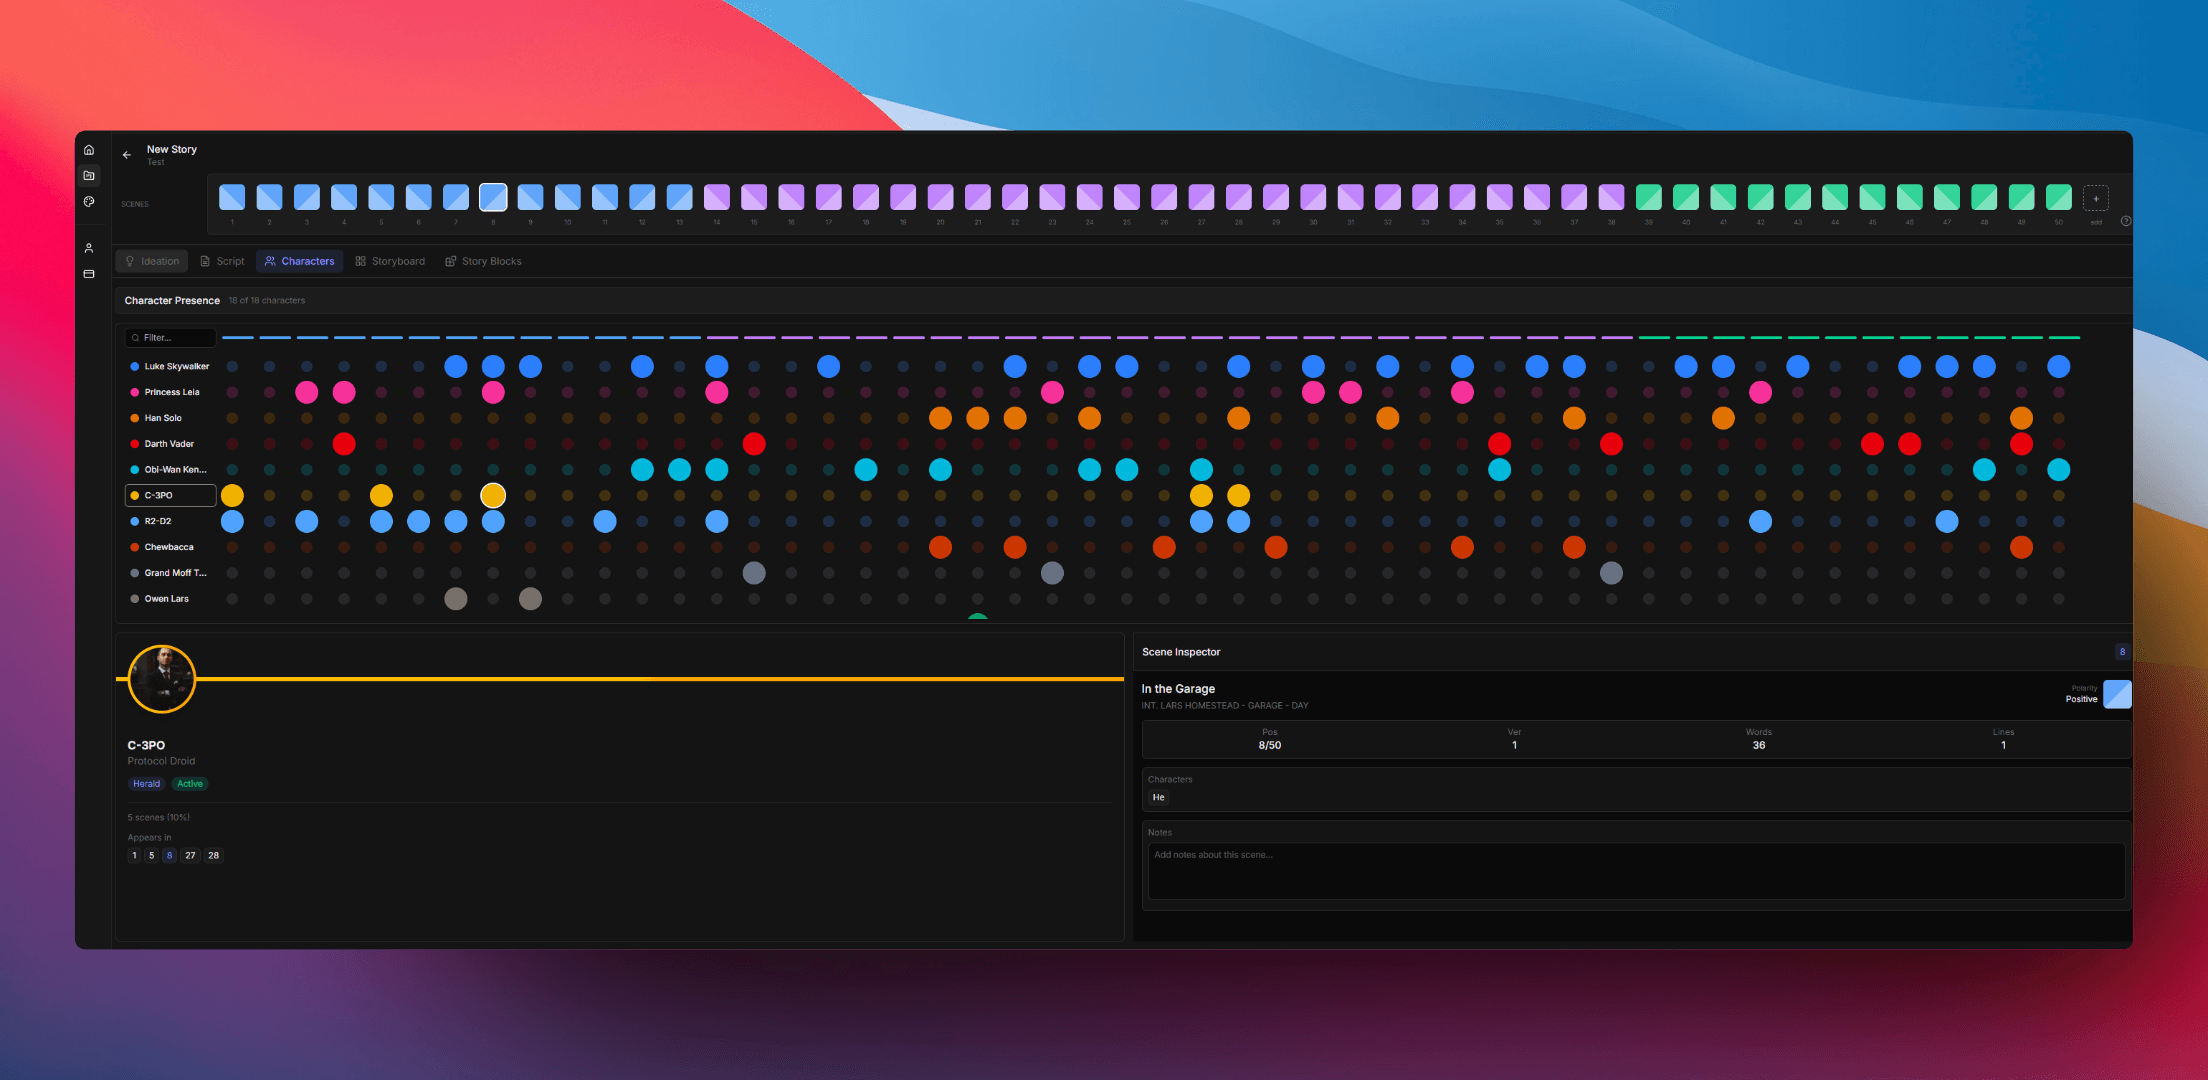Open the user account icon in the sidebar
Viewport: 2208px width, 1080px height.
click(89, 247)
